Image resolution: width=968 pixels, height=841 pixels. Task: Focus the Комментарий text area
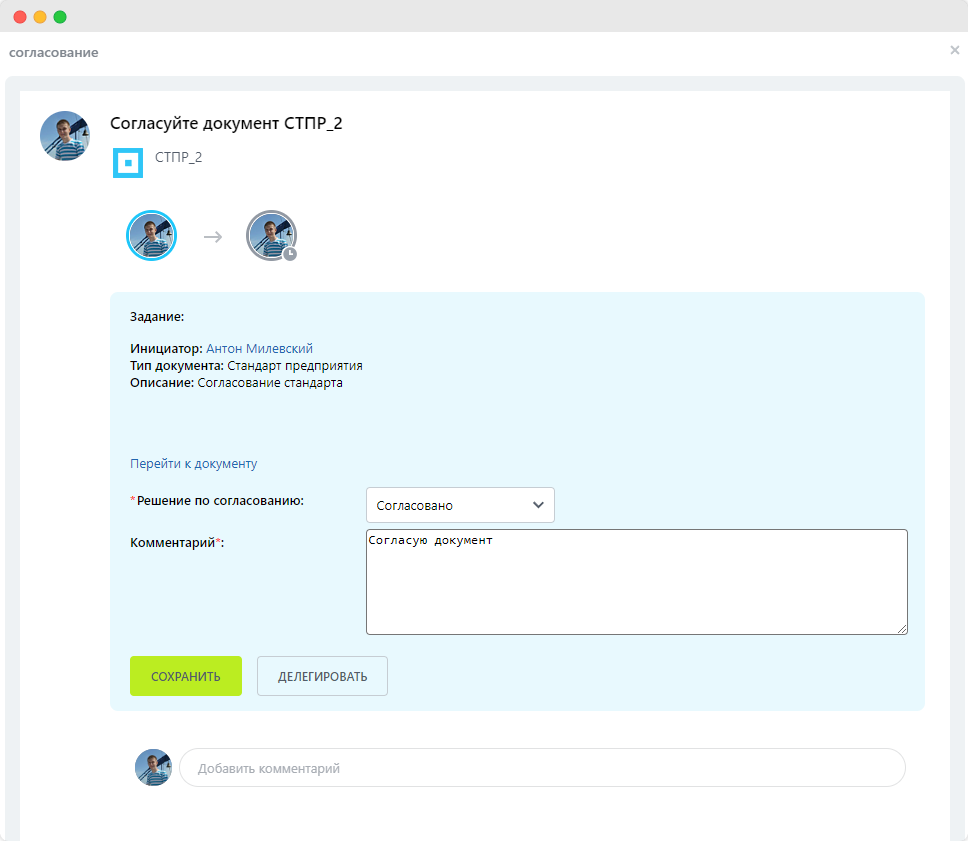coord(636,582)
